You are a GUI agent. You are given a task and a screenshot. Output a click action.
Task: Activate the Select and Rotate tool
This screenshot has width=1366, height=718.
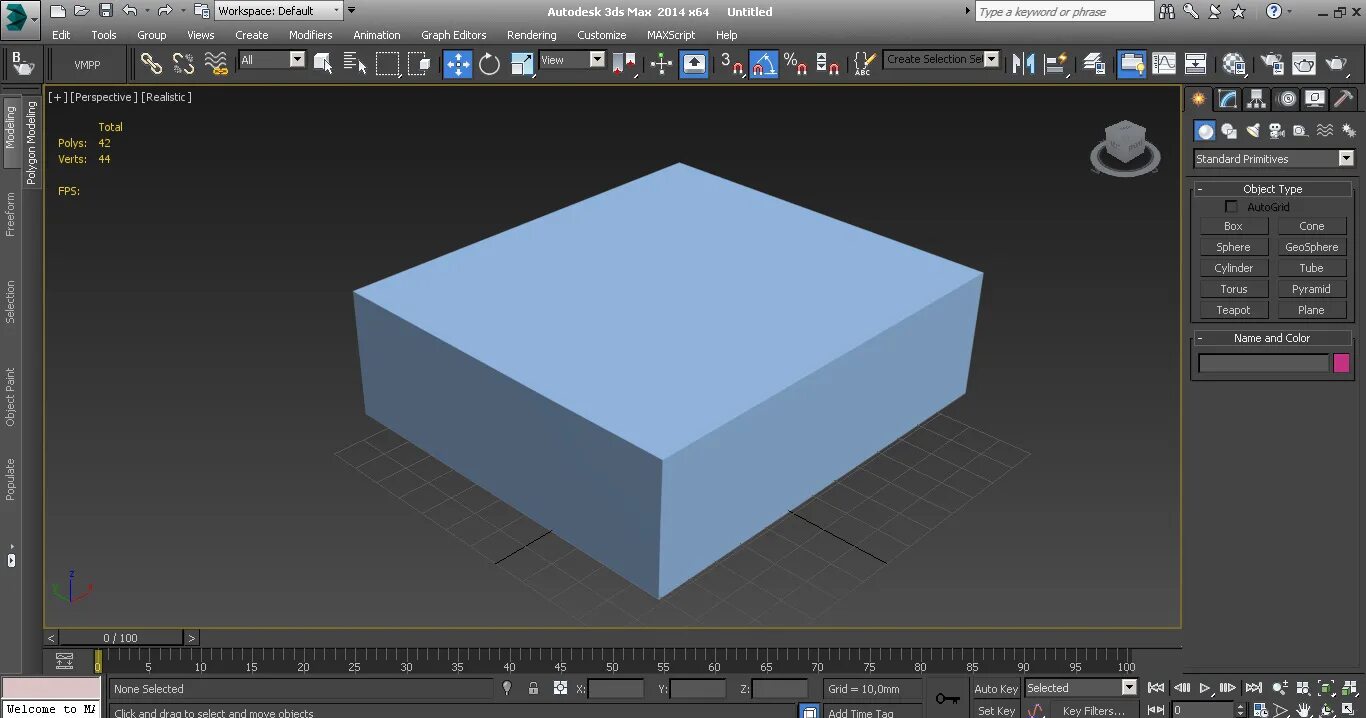[489, 64]
